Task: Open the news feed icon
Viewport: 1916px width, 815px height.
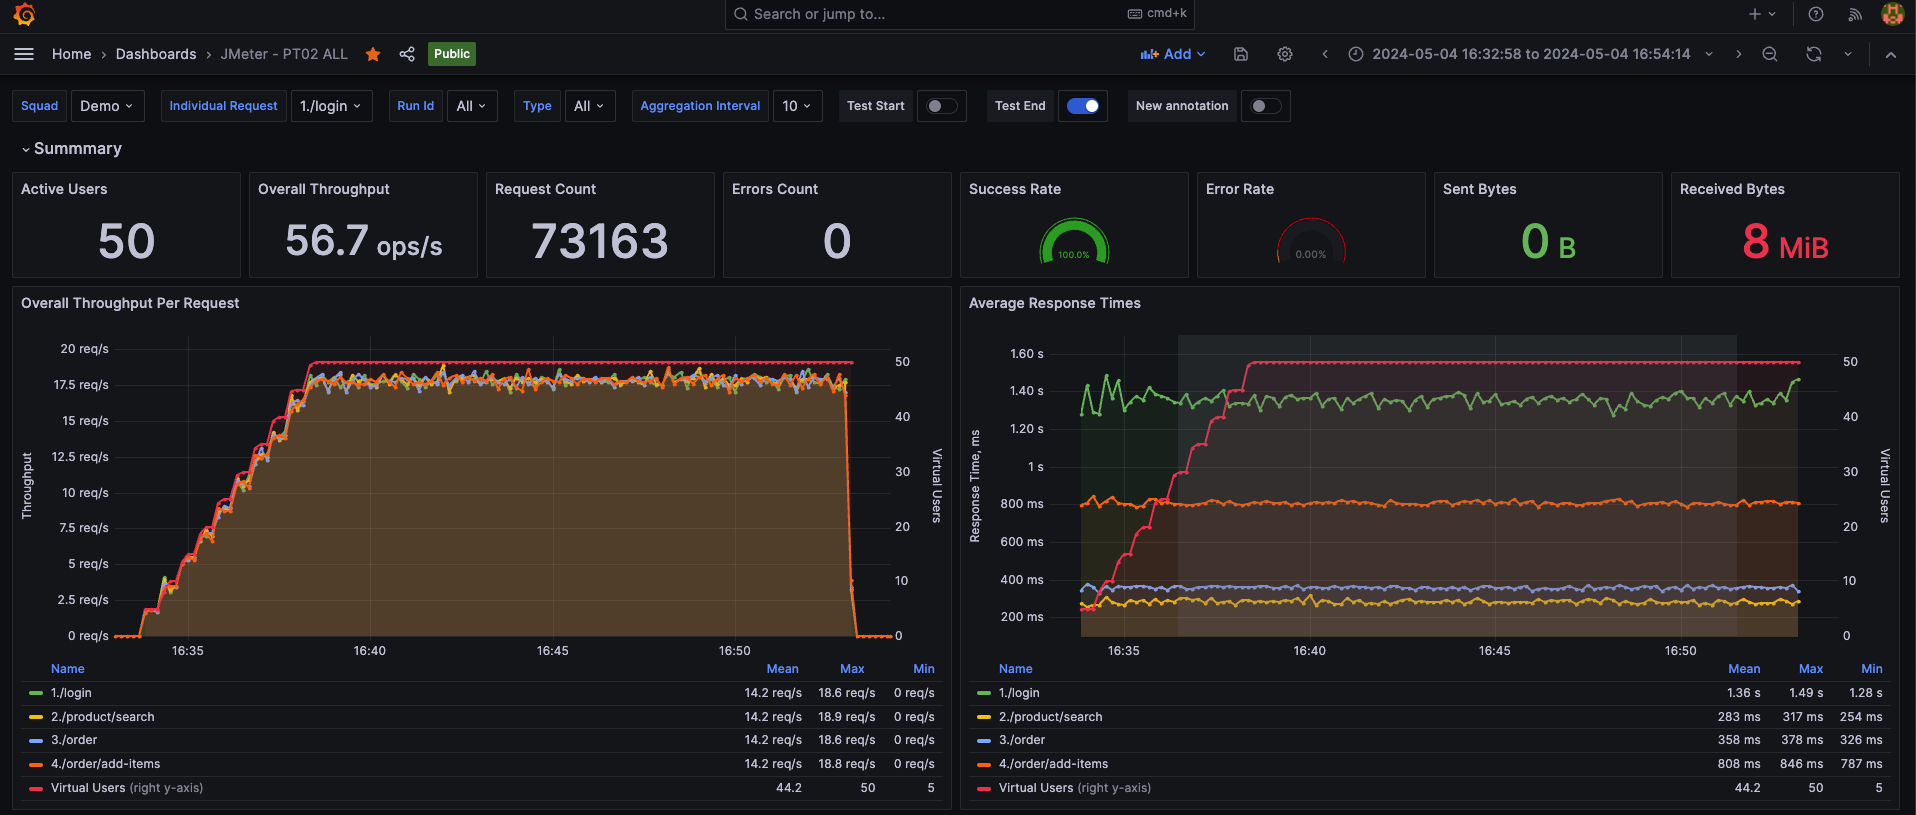Action: (1855, 14)
